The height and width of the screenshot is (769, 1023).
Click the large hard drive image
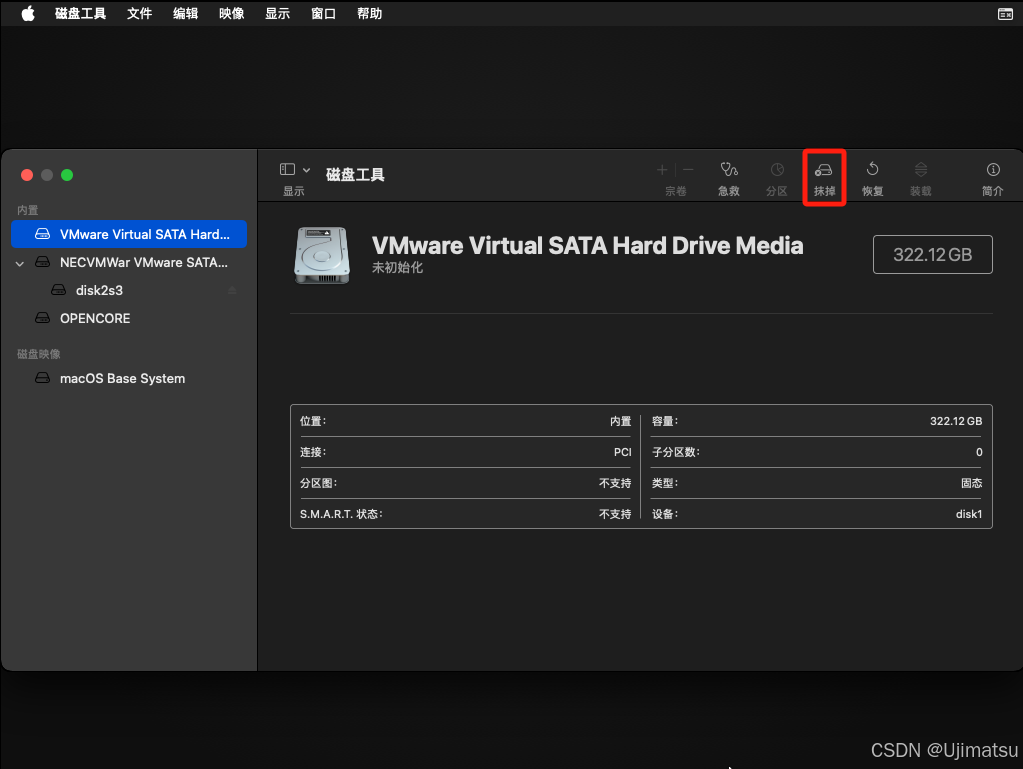click(x=322, y=256)
